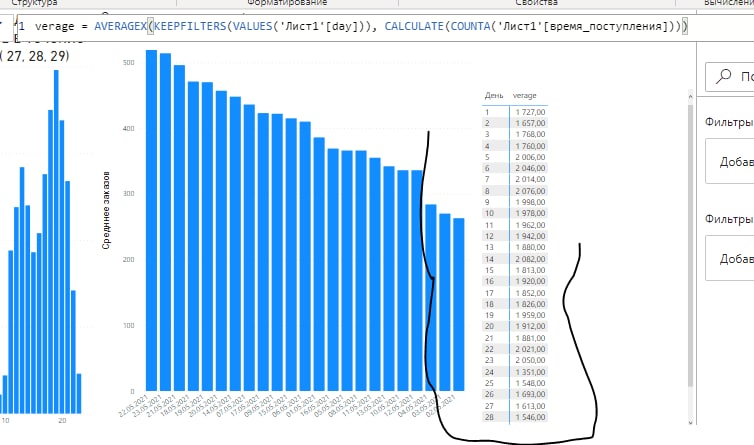Click table value 2 076,00
The width and height of the screenshot is (754, 445).
tap(530, 191)
